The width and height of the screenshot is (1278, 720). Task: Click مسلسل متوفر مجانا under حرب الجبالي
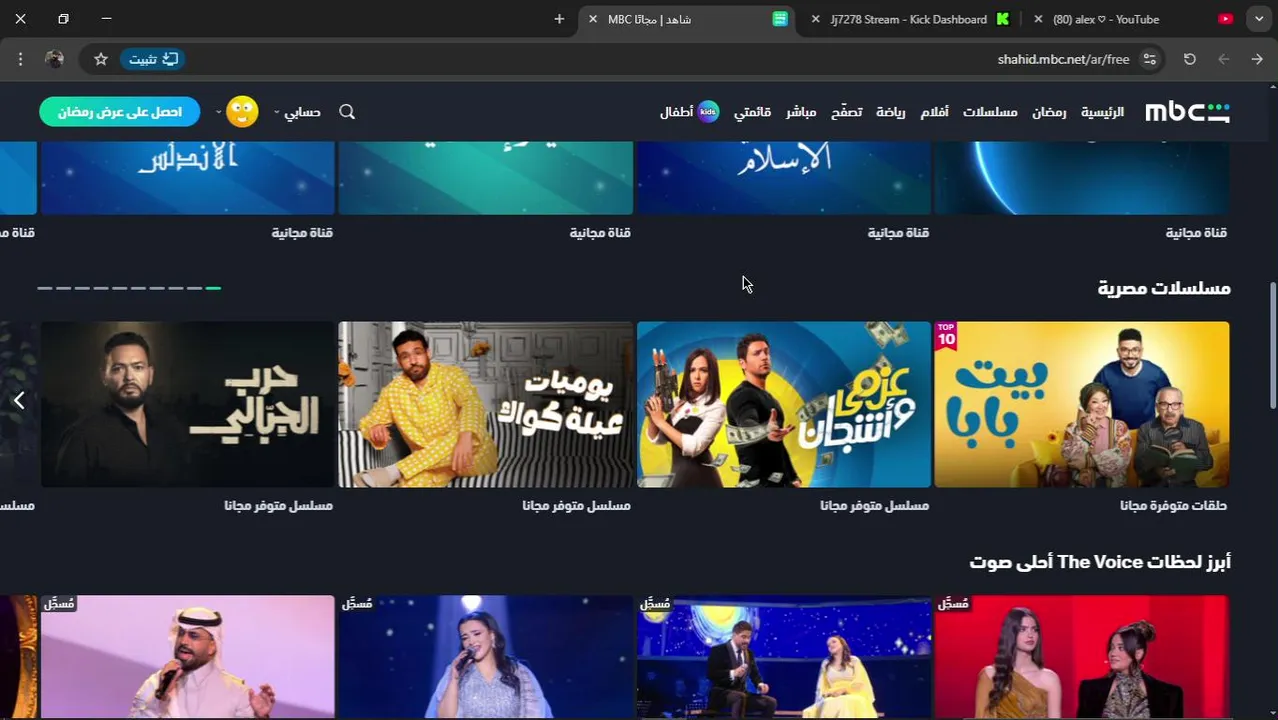(278, 506)
